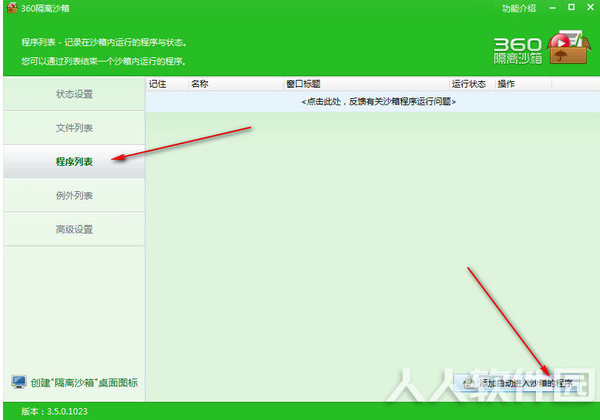Sort by the 窗口标题 column header
The image size is (600, 420).
coord(367,84)
